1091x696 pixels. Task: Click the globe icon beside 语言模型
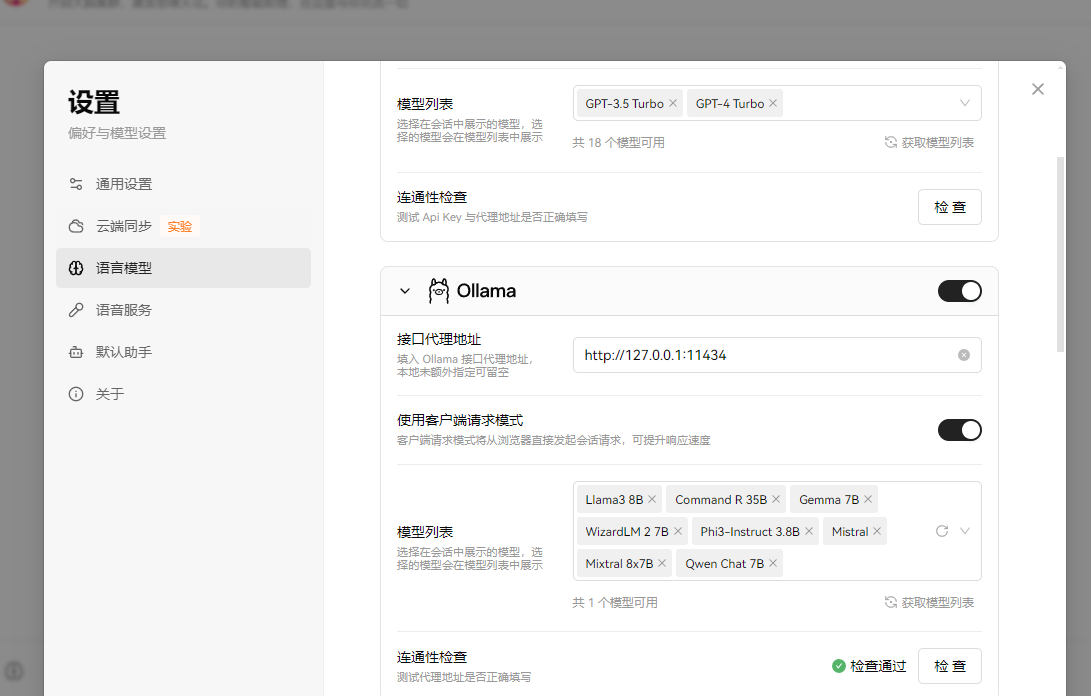click(75, 268)
